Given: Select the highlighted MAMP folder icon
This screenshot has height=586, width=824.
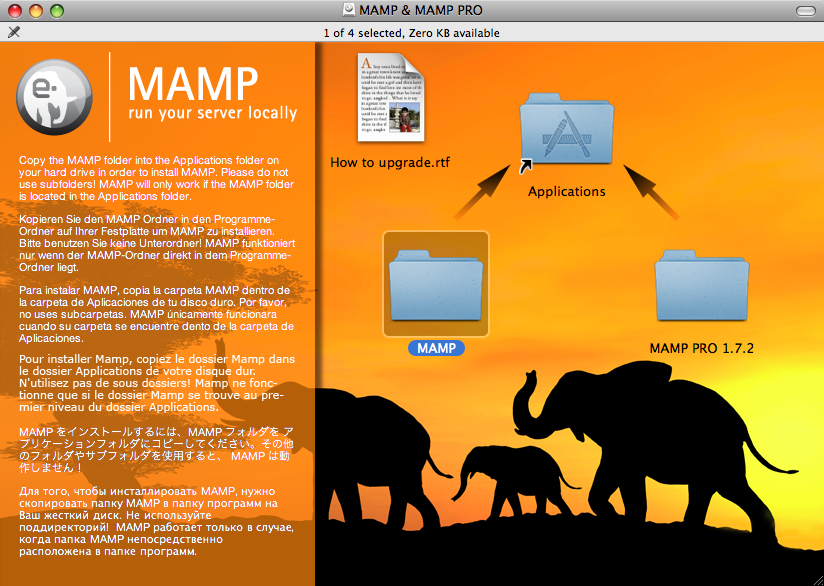Looking at the screenshot, I should click(435, 284).
